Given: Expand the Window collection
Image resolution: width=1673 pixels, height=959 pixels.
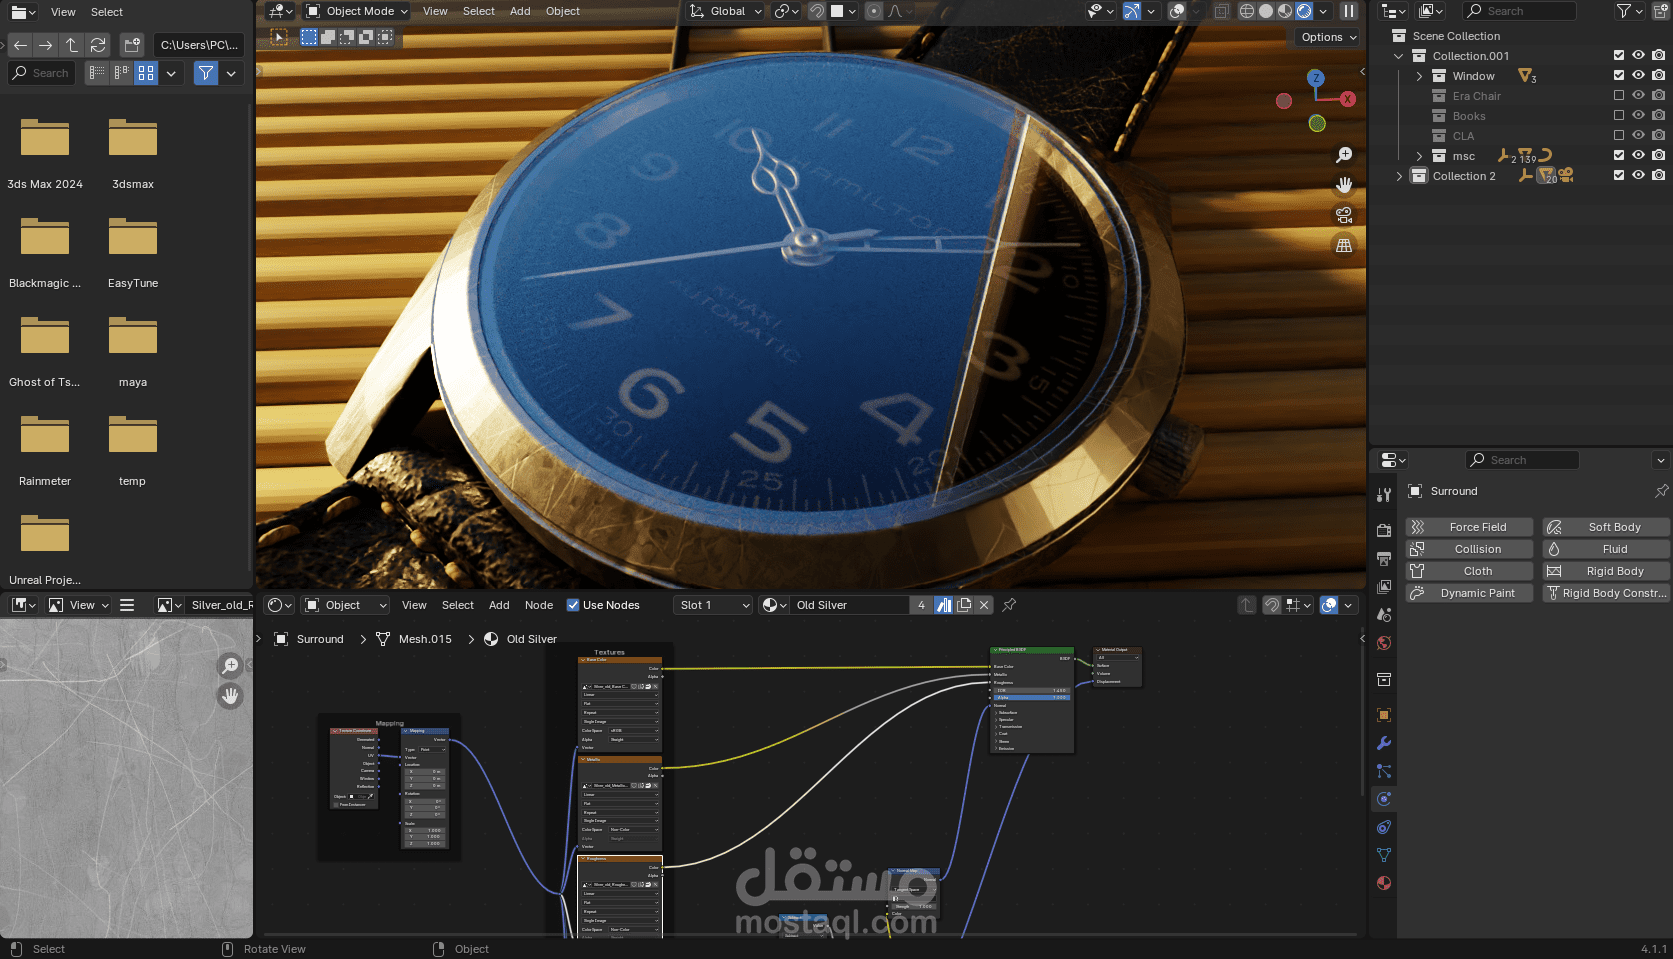Looking at the screenshot, I should click(1419, 76).
